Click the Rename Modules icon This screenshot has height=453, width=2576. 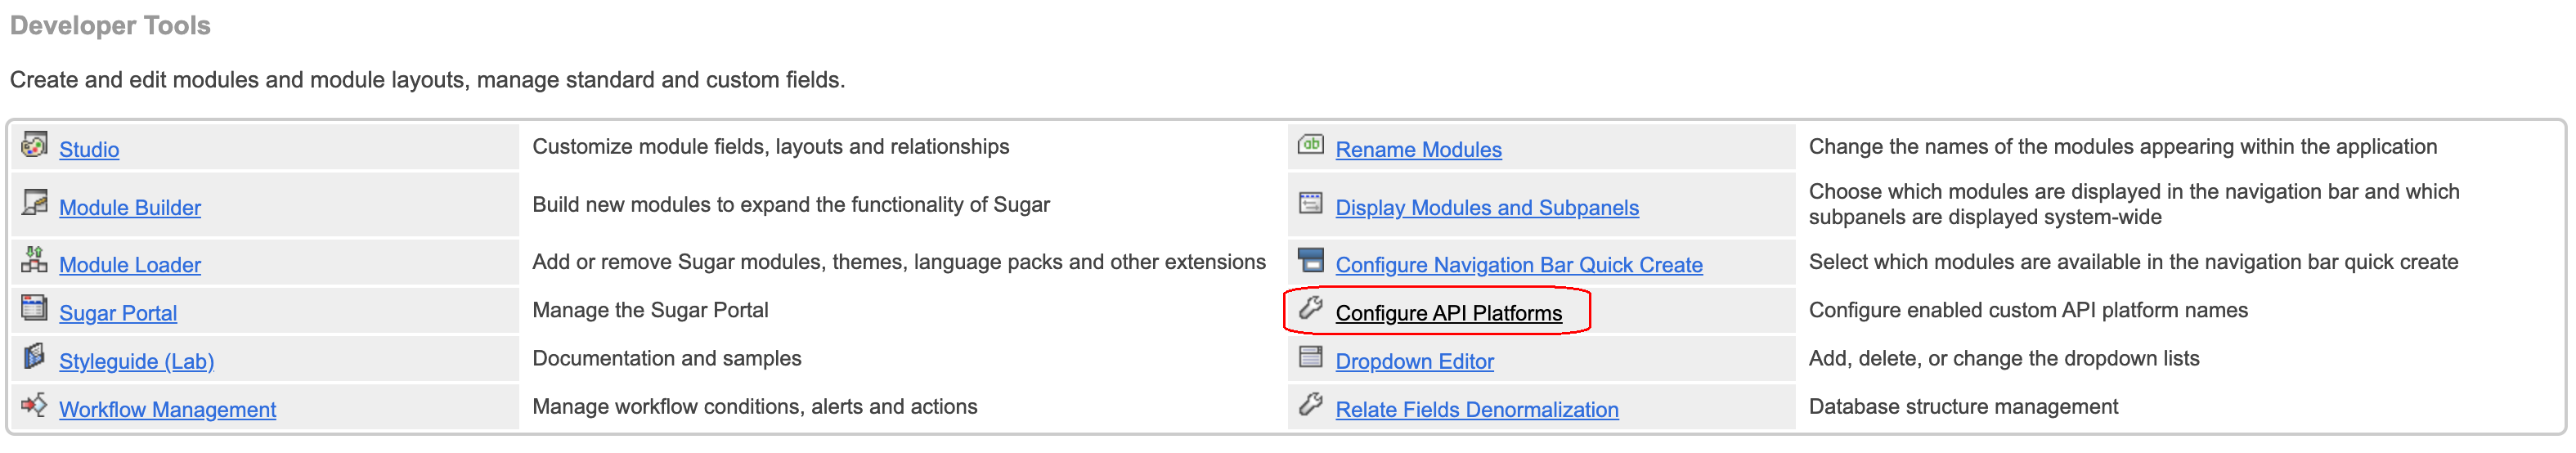click(x=1310, y=145)
